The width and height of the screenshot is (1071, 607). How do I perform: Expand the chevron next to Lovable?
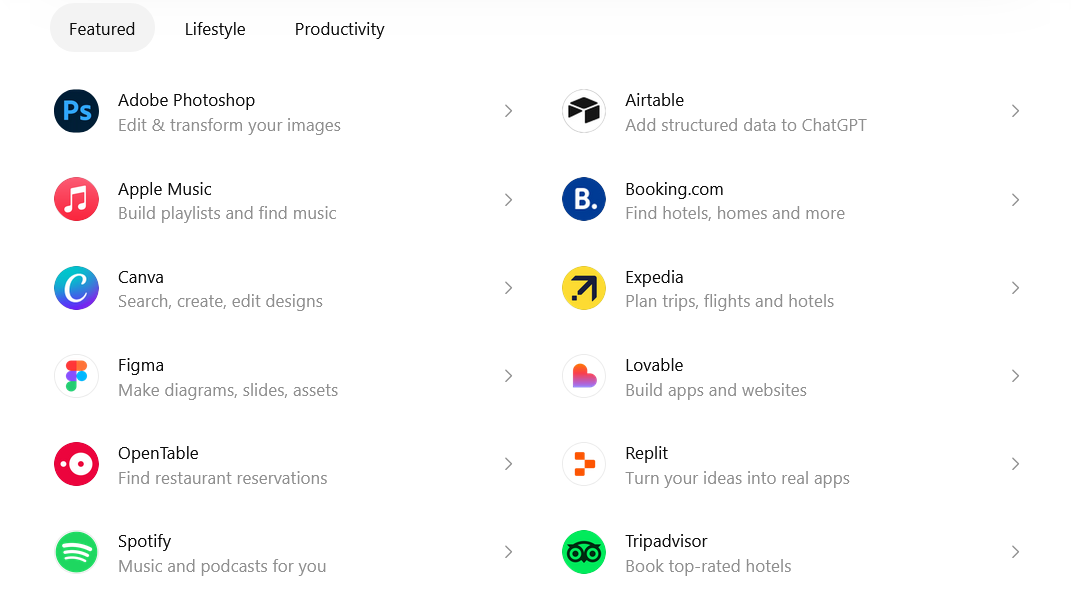click(x=1015, y=376)
